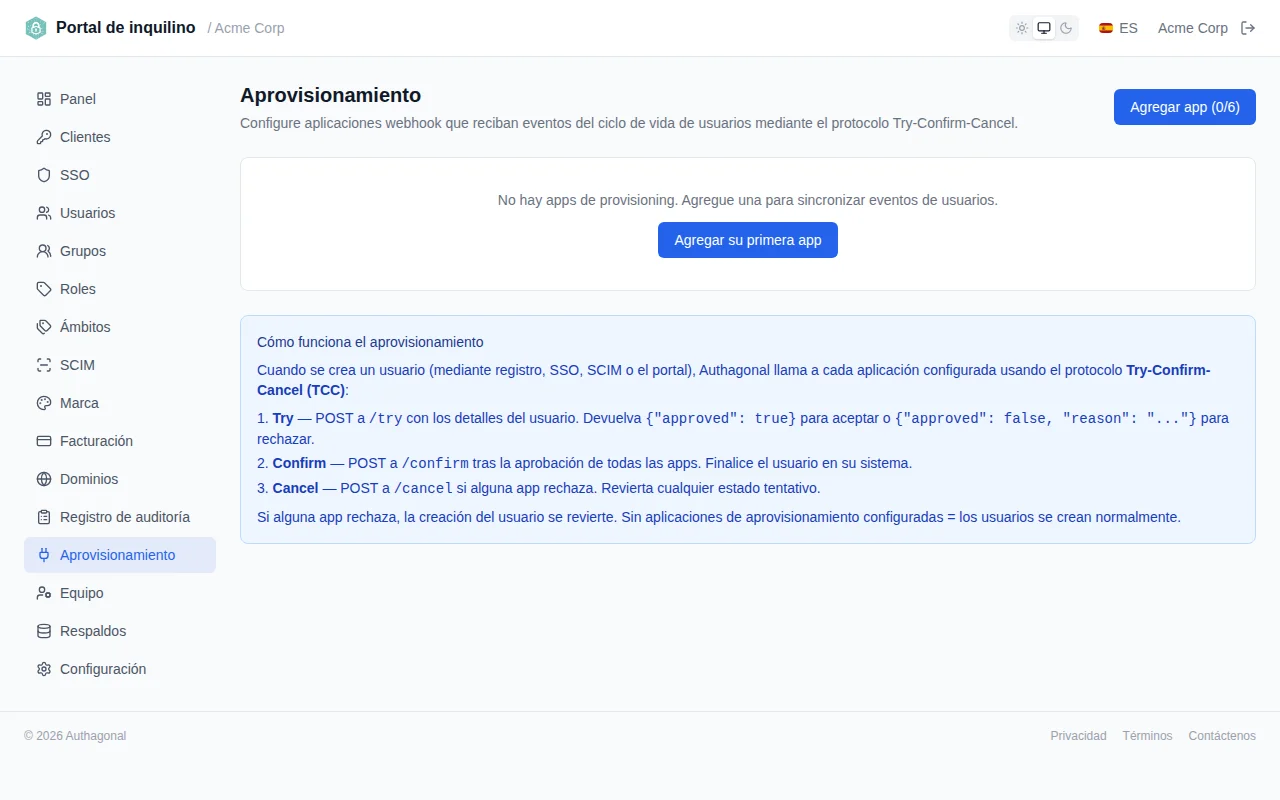Click Agregar su primera app button
This screenshot has height=800, width=1280.
[748, 240]
